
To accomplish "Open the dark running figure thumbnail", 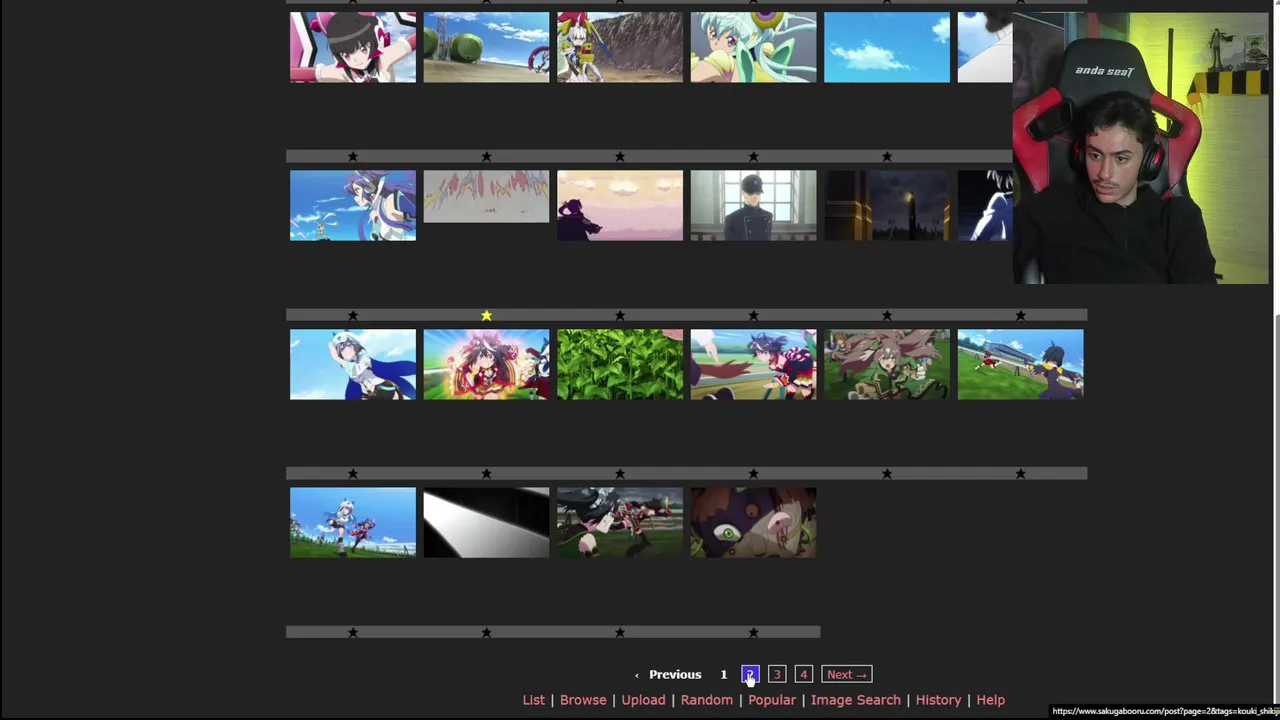I will coord(620,522).
